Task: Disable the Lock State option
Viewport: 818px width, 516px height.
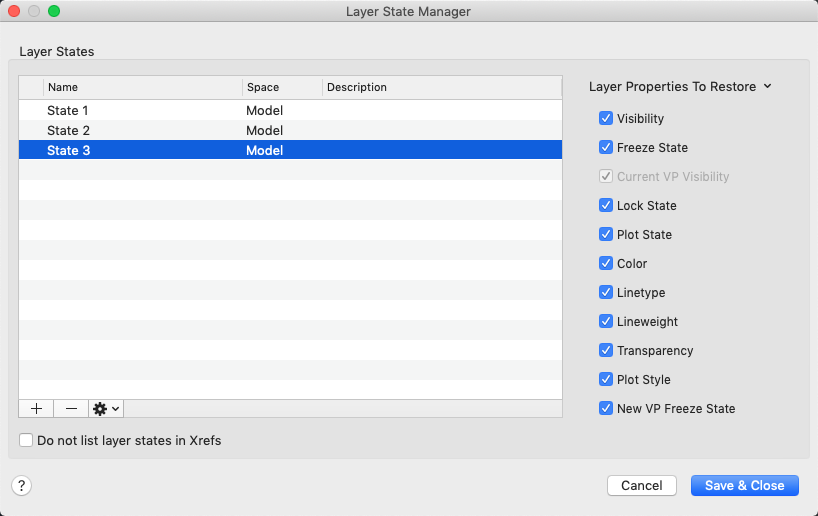Action: (x=606, y=205)
